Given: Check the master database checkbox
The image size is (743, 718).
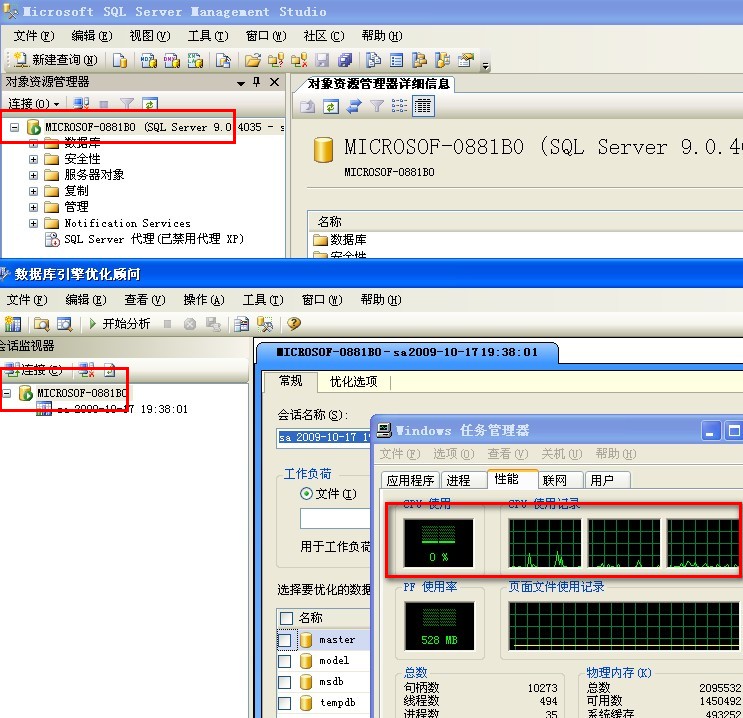Looking at the screenshot, I should (x=284, y=640).
